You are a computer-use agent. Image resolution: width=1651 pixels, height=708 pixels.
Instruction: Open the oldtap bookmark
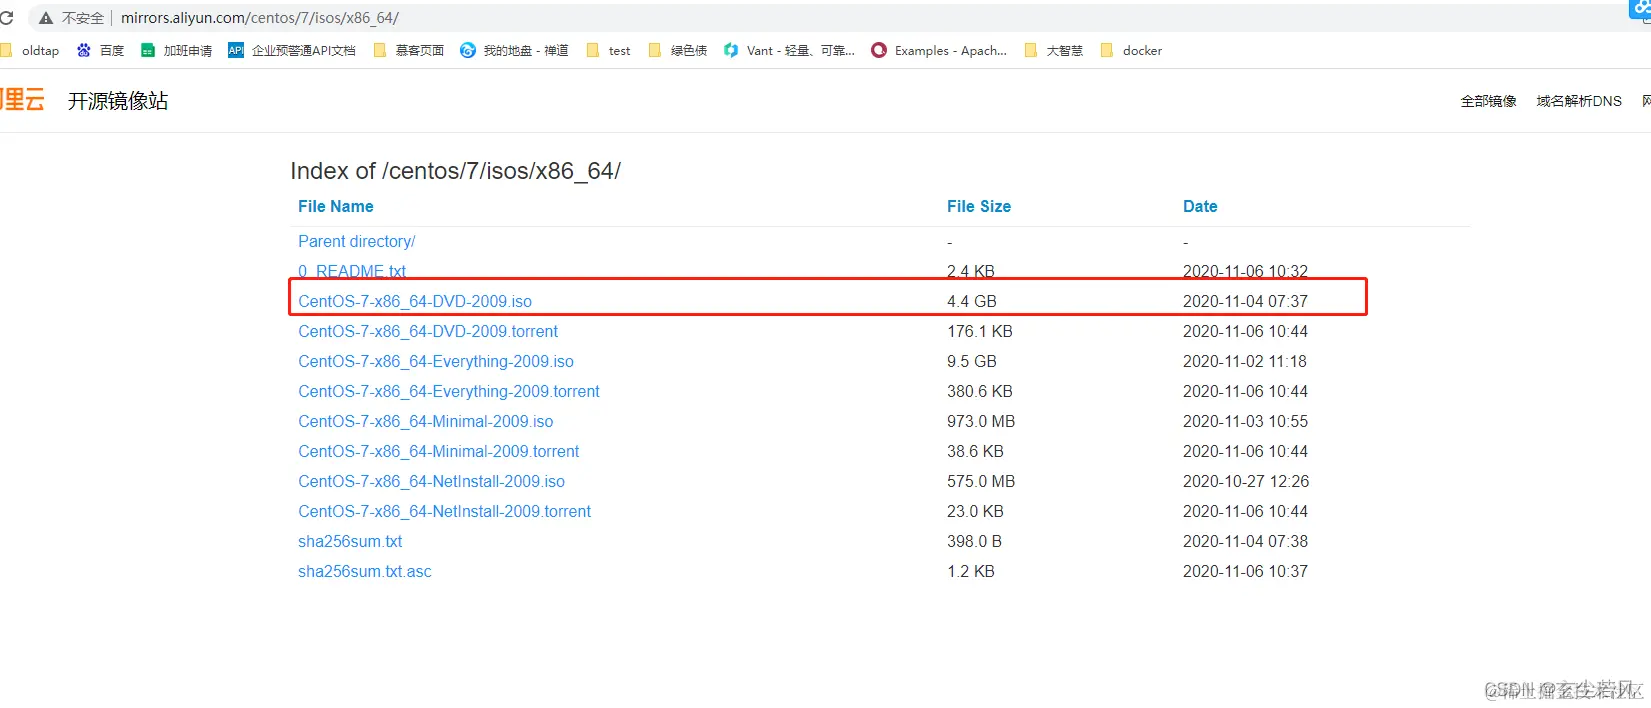30,50
